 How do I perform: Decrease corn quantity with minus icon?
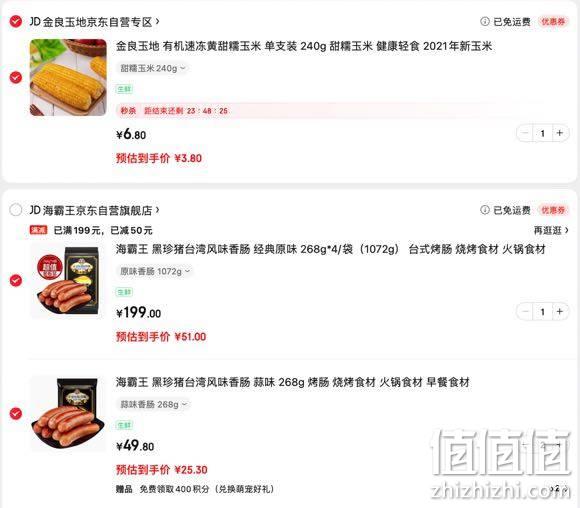[525, 133]
